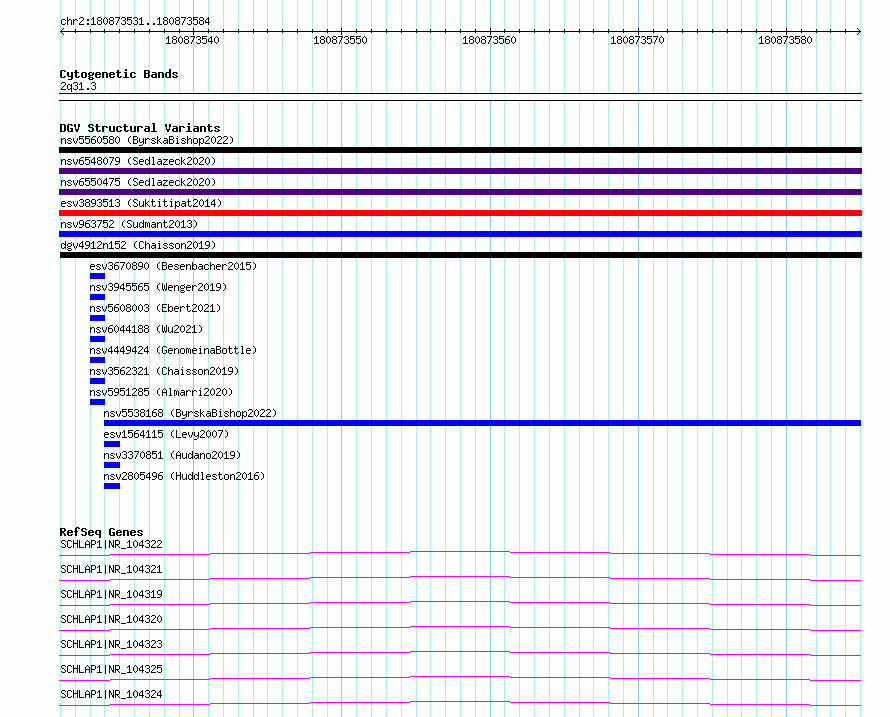This screenshot has height=717, width=890.
Task: Open the SCHLAP1|NR_104324 transcript label
Action: coord(111,694)
